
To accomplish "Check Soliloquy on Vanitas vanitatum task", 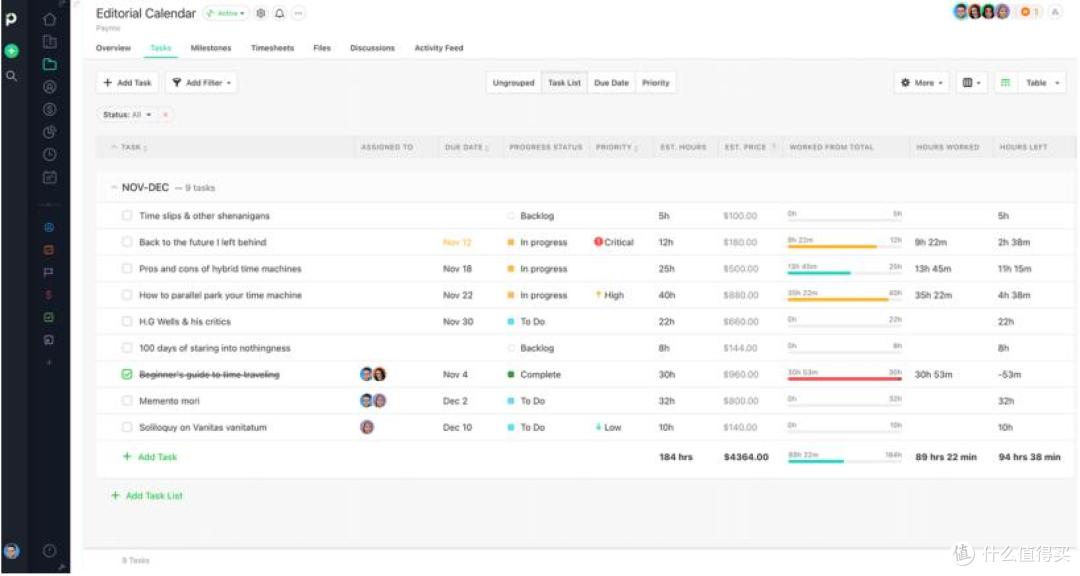I will click(x=127, y=427).
